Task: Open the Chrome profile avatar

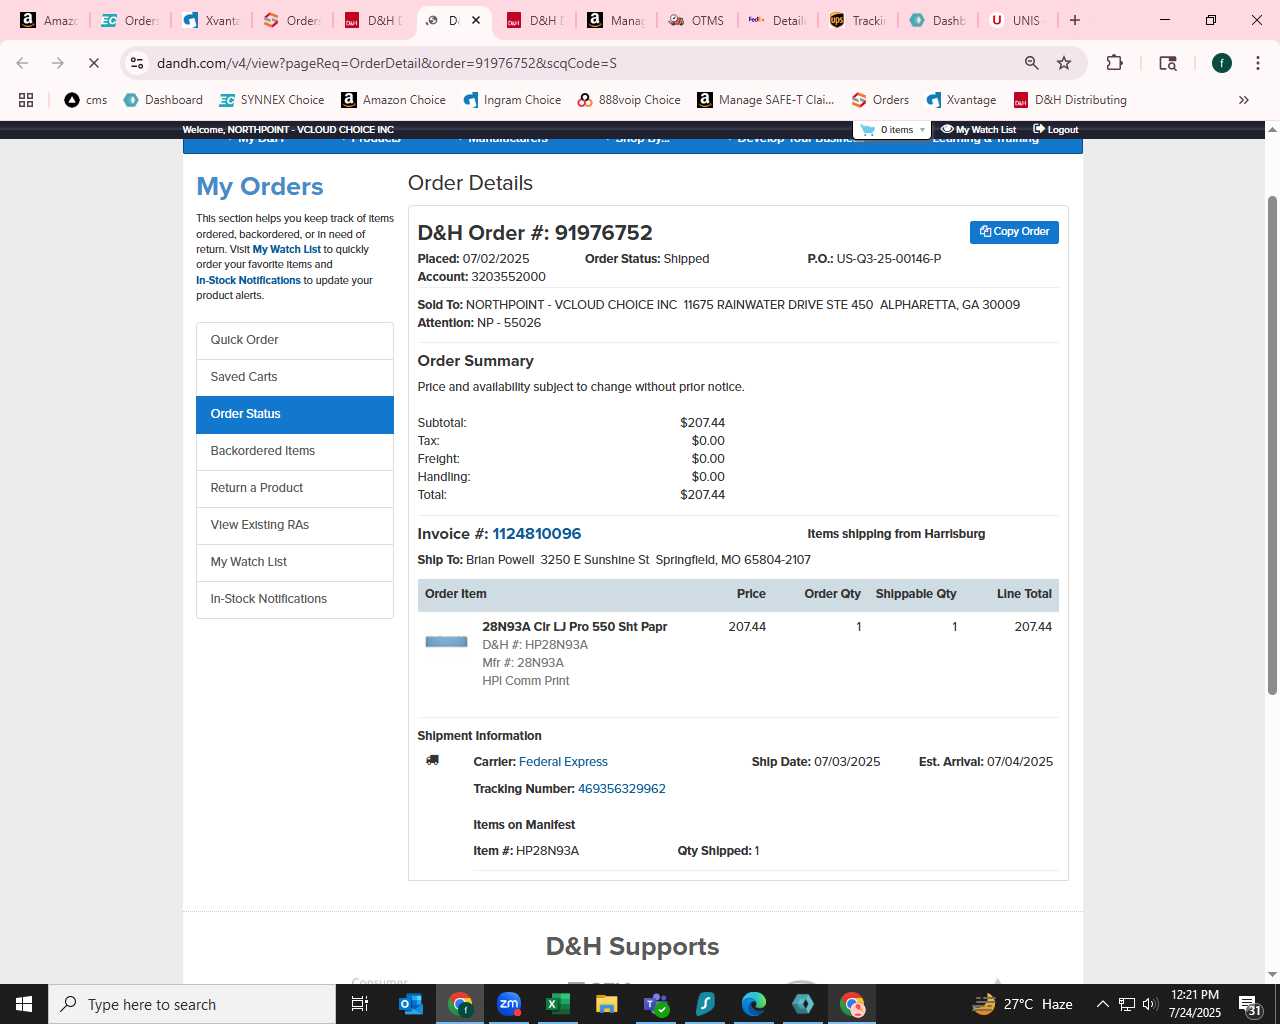Action: pos(1221,63)
